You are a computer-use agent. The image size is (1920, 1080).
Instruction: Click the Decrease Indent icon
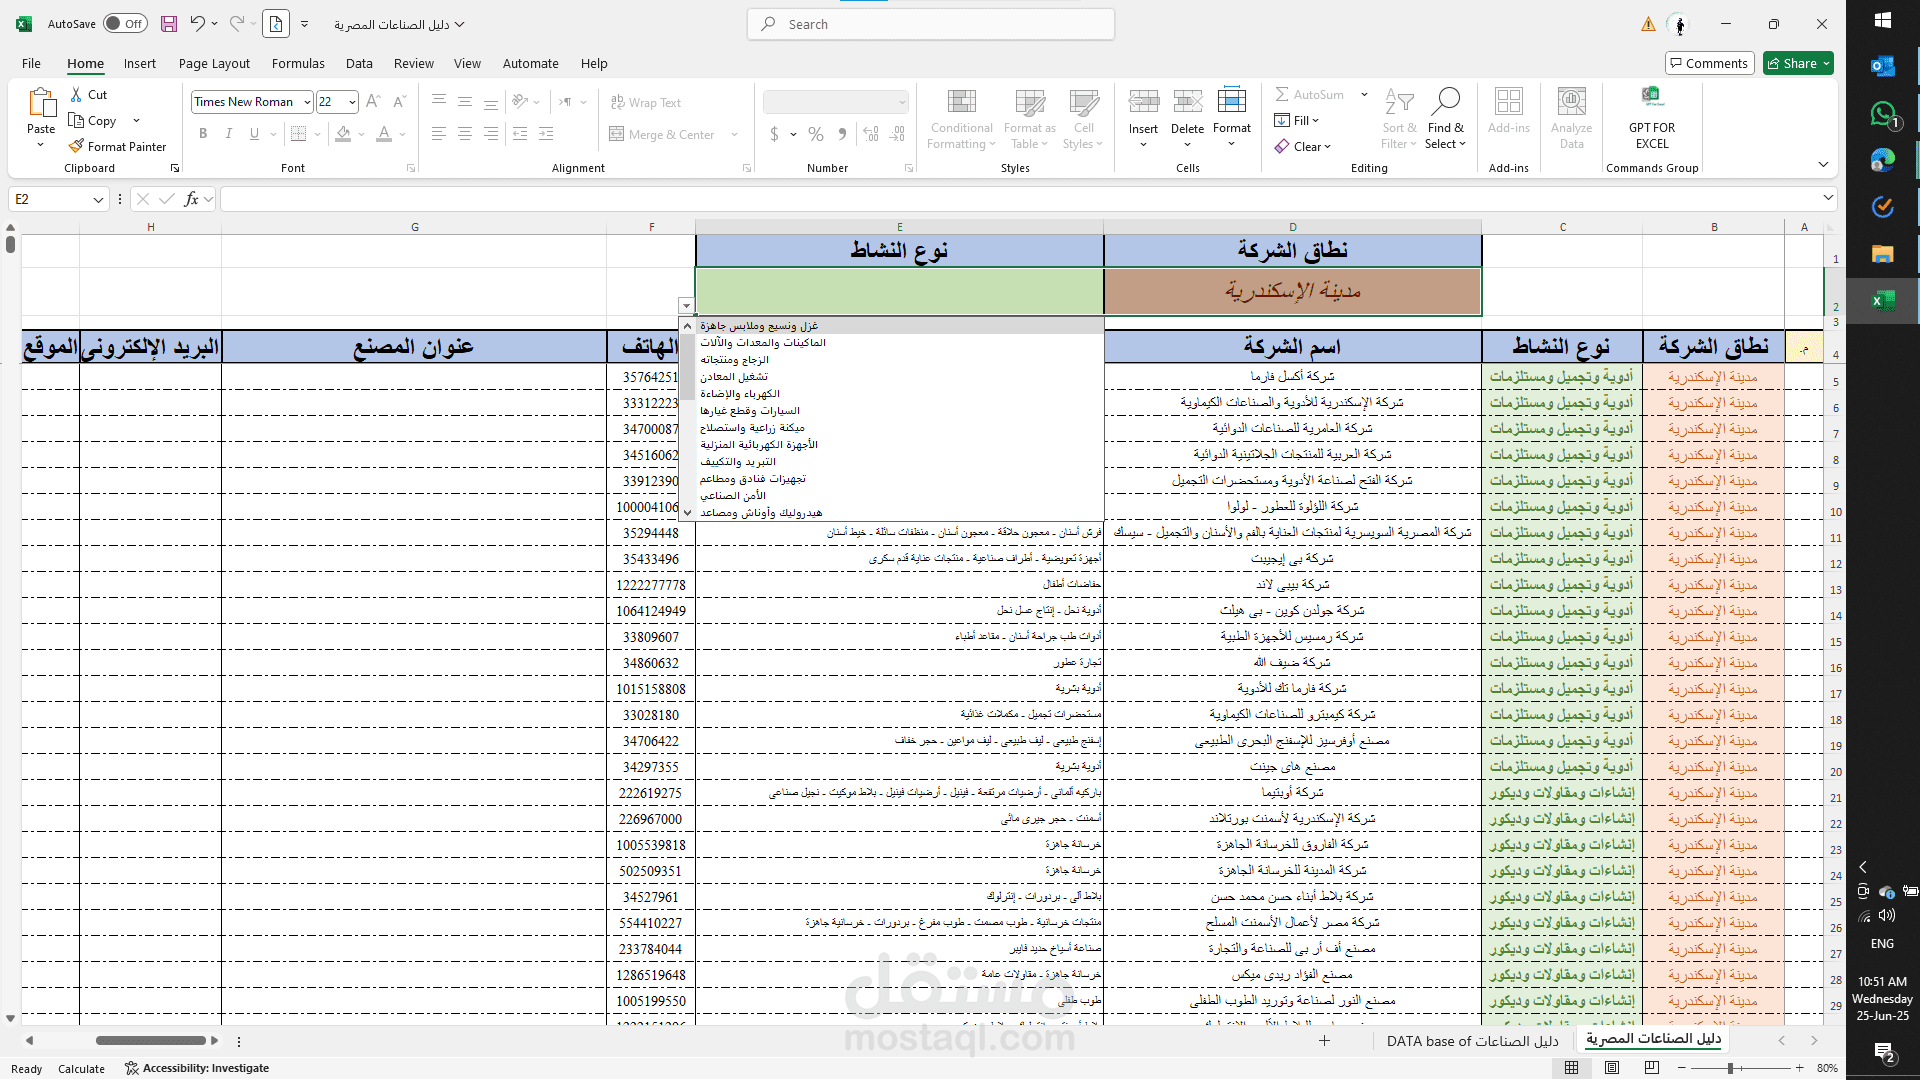[520, 133]
